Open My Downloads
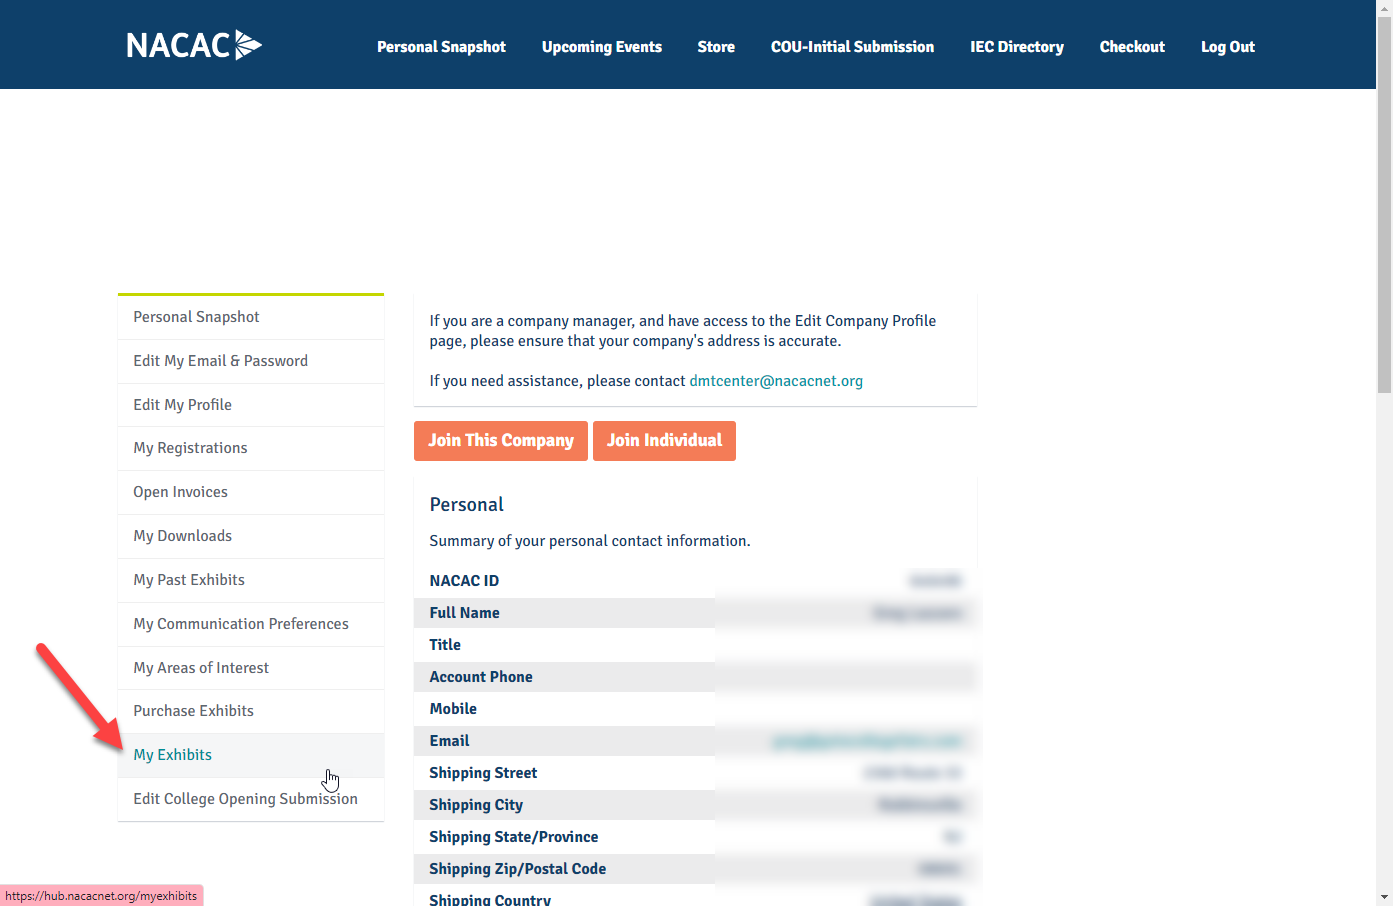Viewport: 1393px width, 906px height. (251, 536)
